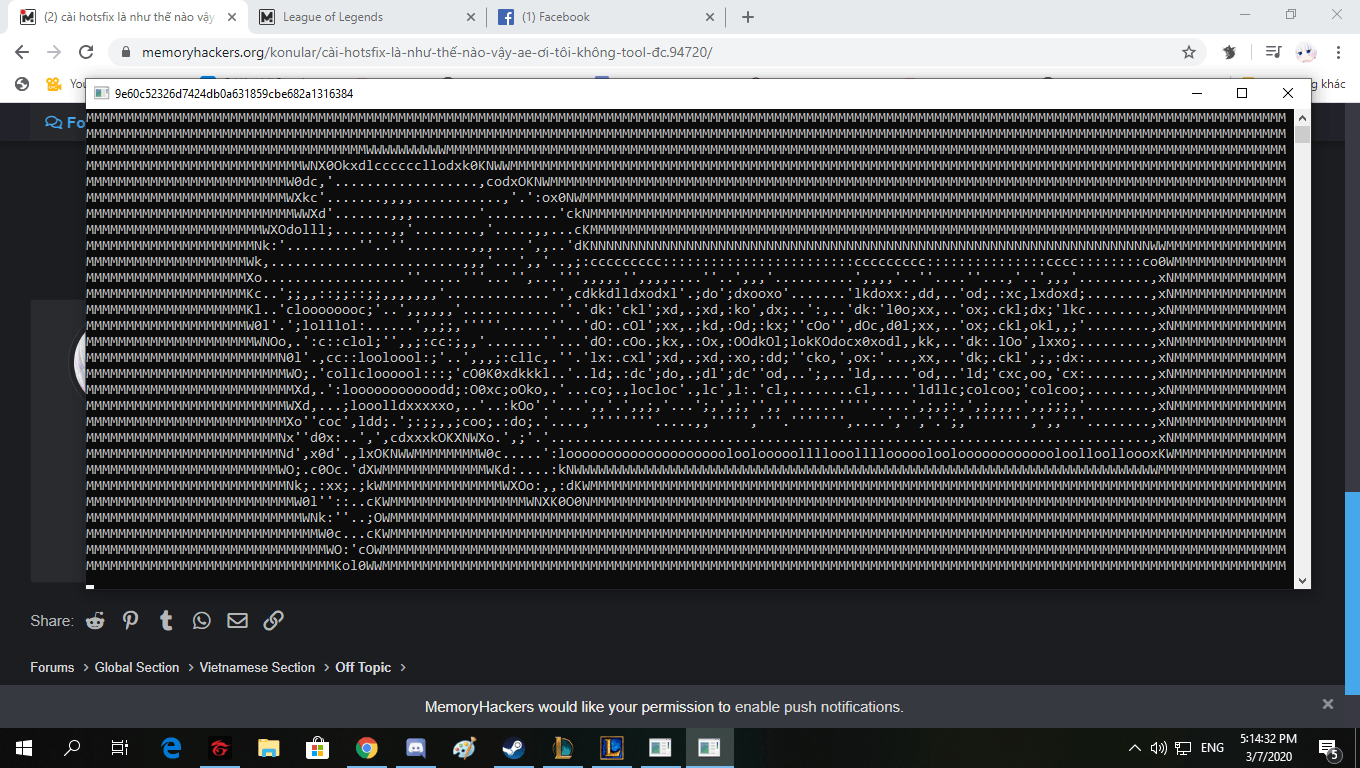Switch to Google Chrome on the taskbar
1360x768 pixels.
click(x=367, y=747)
